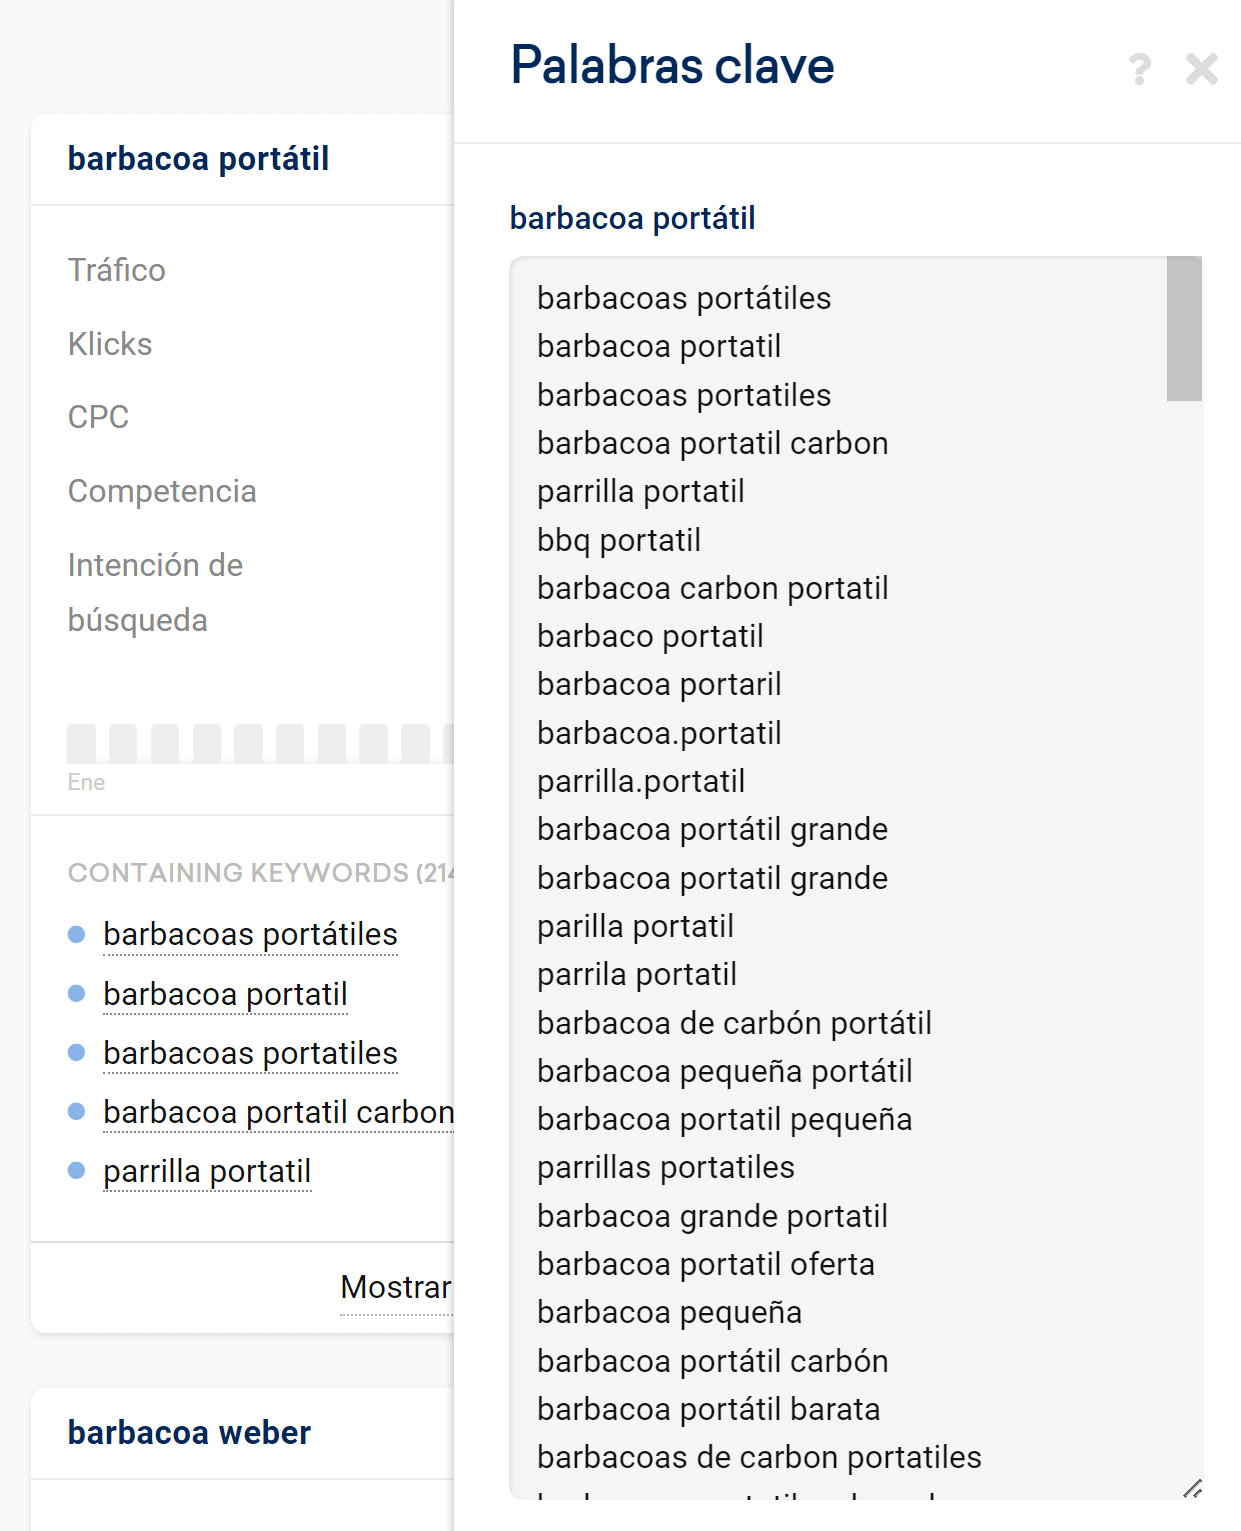The width and height of the screenshot is (1241, 1531).
Task: Click the help question mark icon
Action: pyautogui.click(x=1139, y=69)
